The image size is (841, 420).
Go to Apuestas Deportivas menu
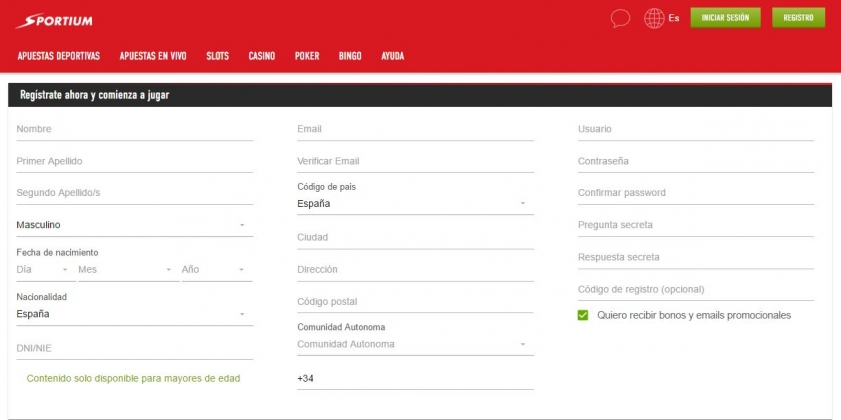(59, 56)
